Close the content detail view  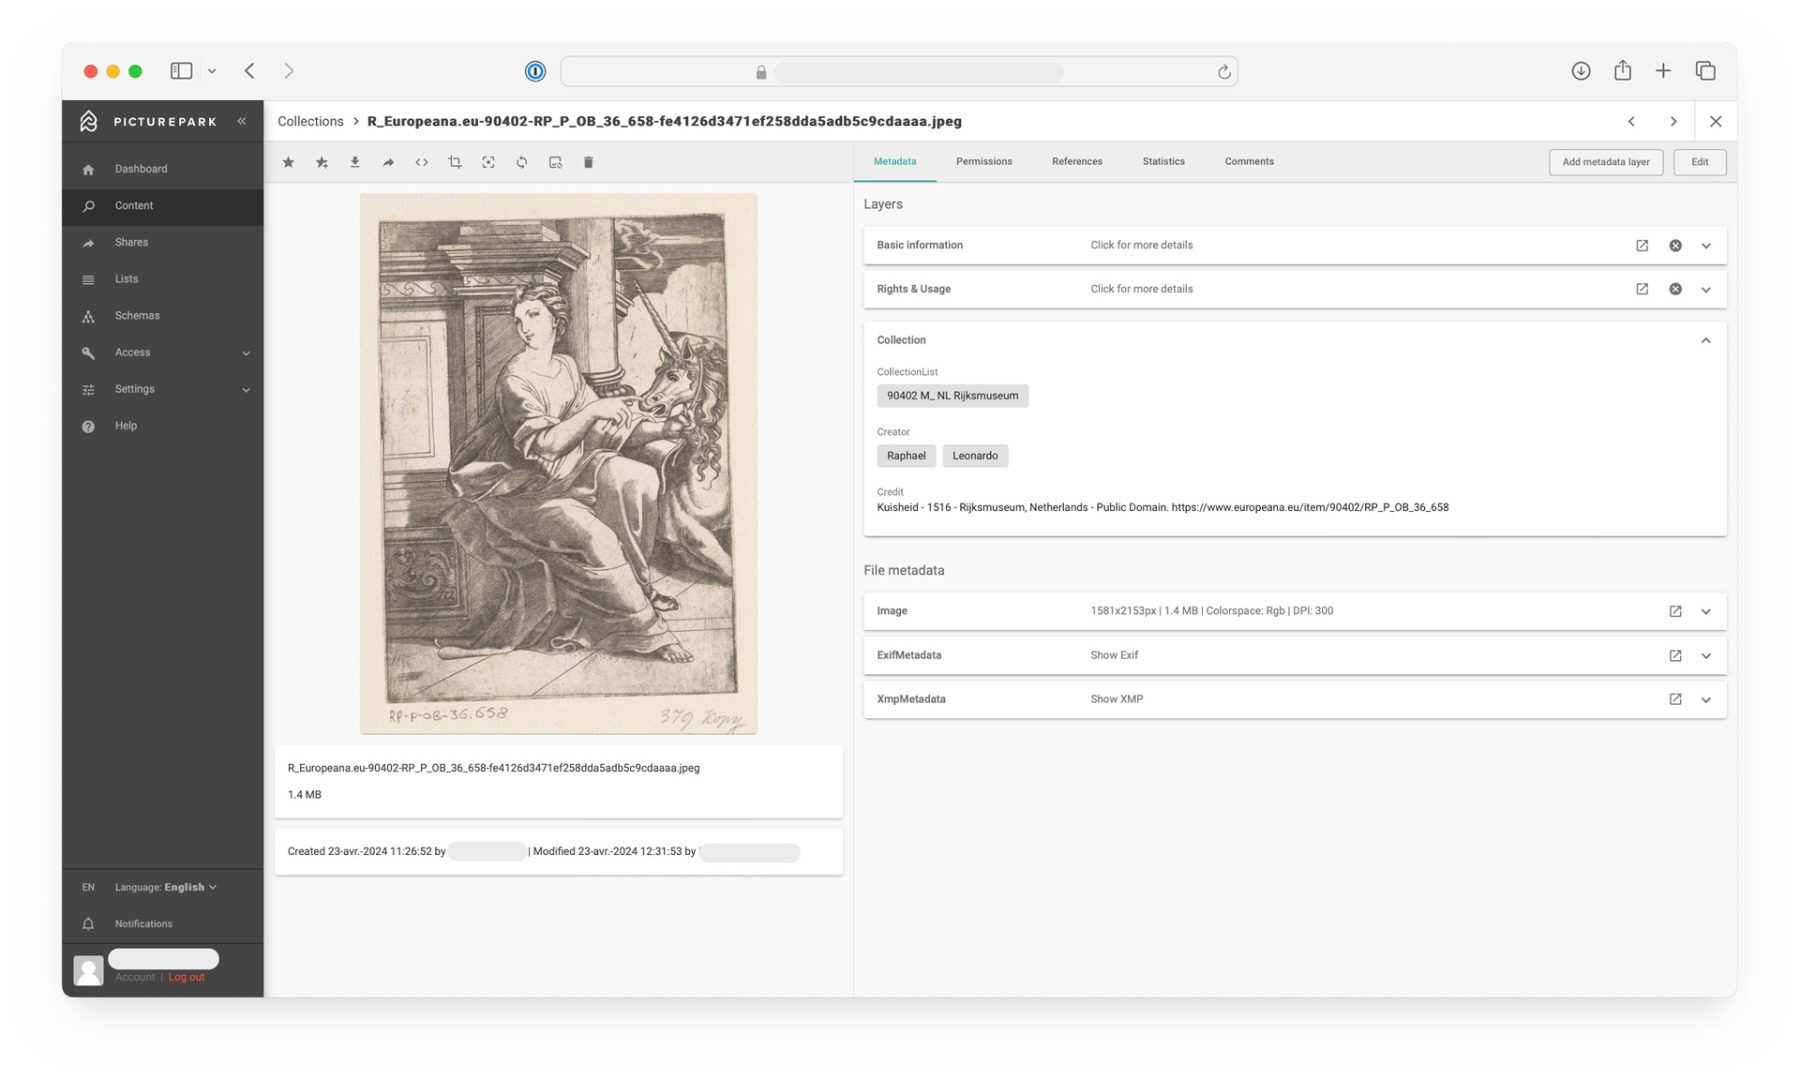[1715, 121]
